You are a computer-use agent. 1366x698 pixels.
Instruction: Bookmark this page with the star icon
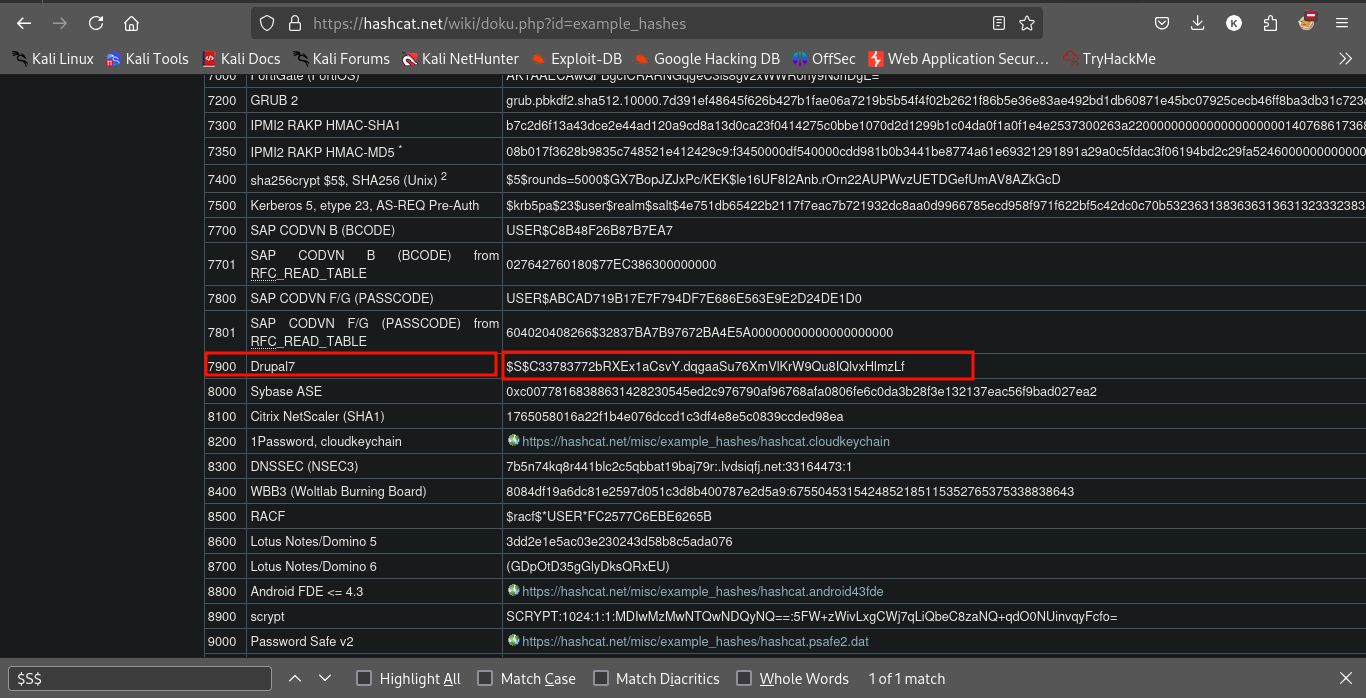pyautogui.click(x=1026, y=23)
